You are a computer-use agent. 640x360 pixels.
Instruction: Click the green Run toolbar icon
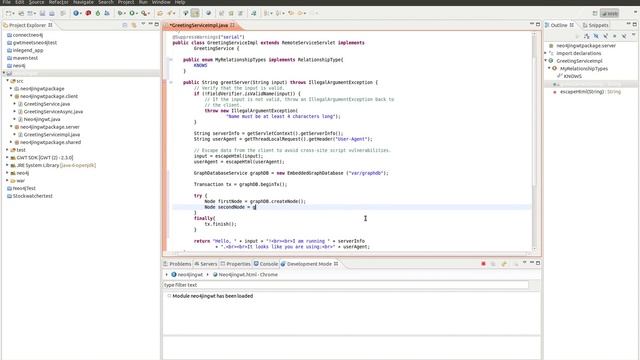coord(132,13)
